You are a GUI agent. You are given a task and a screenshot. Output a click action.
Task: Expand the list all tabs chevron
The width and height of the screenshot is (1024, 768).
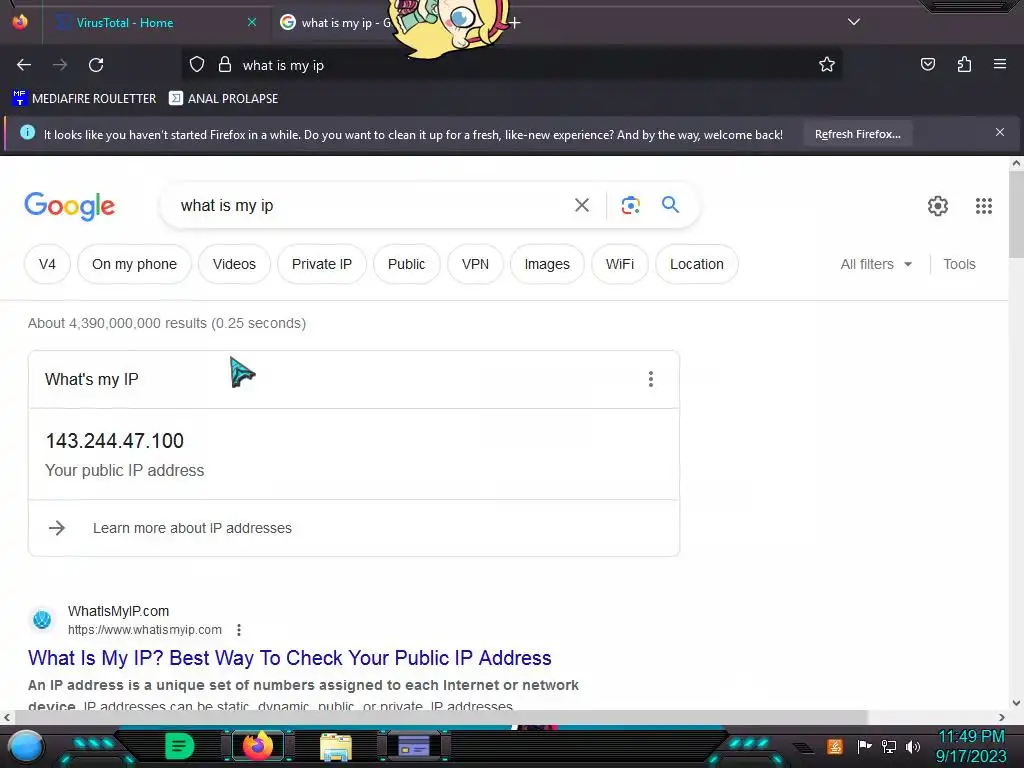(854, 22)
